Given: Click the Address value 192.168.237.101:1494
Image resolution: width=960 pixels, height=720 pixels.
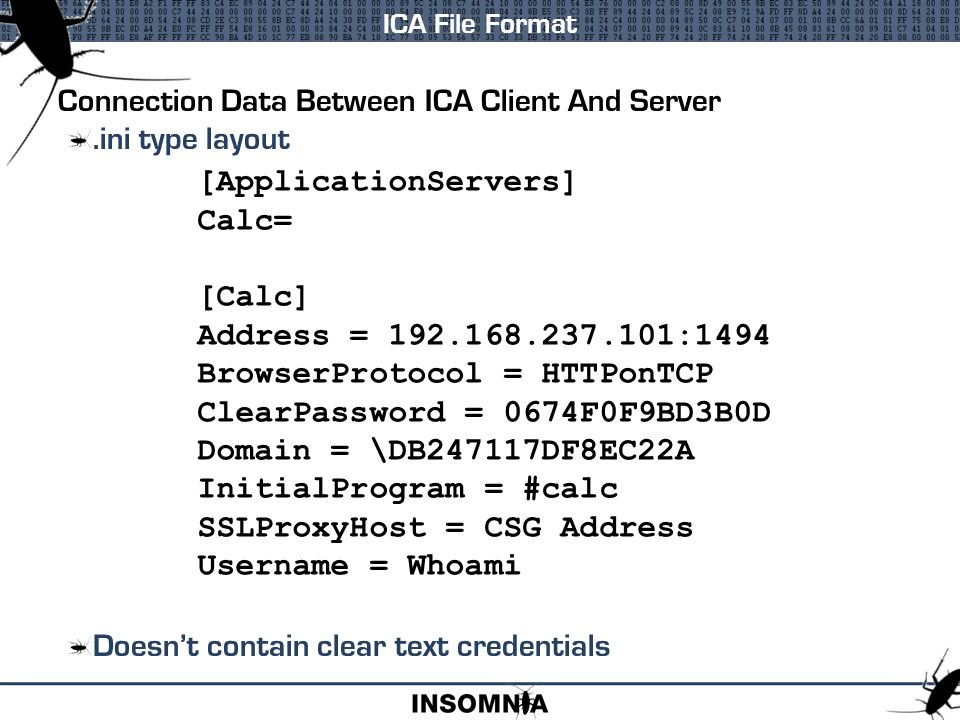Looking at the screenshot, I should click(x=579, y=336).
